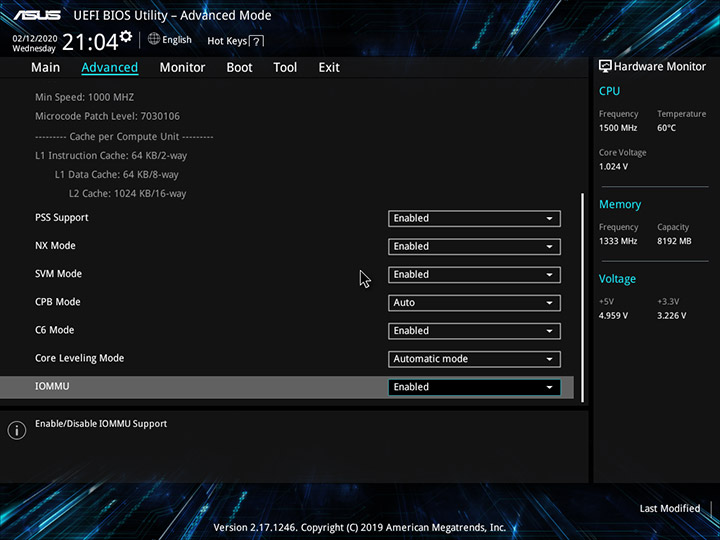Open Core Leveling Mode dropdown
The height and width of the screenshot is (540, 720).
[474, 359]
